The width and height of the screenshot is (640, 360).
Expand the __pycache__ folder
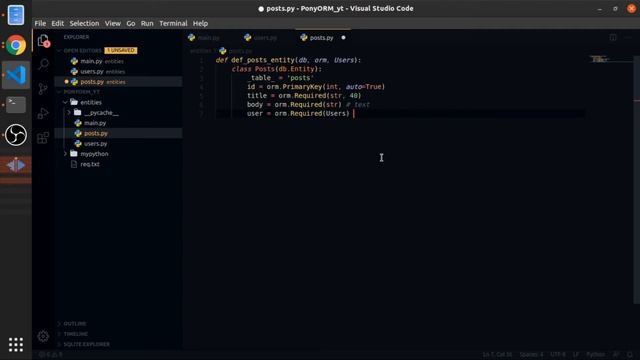69,113
